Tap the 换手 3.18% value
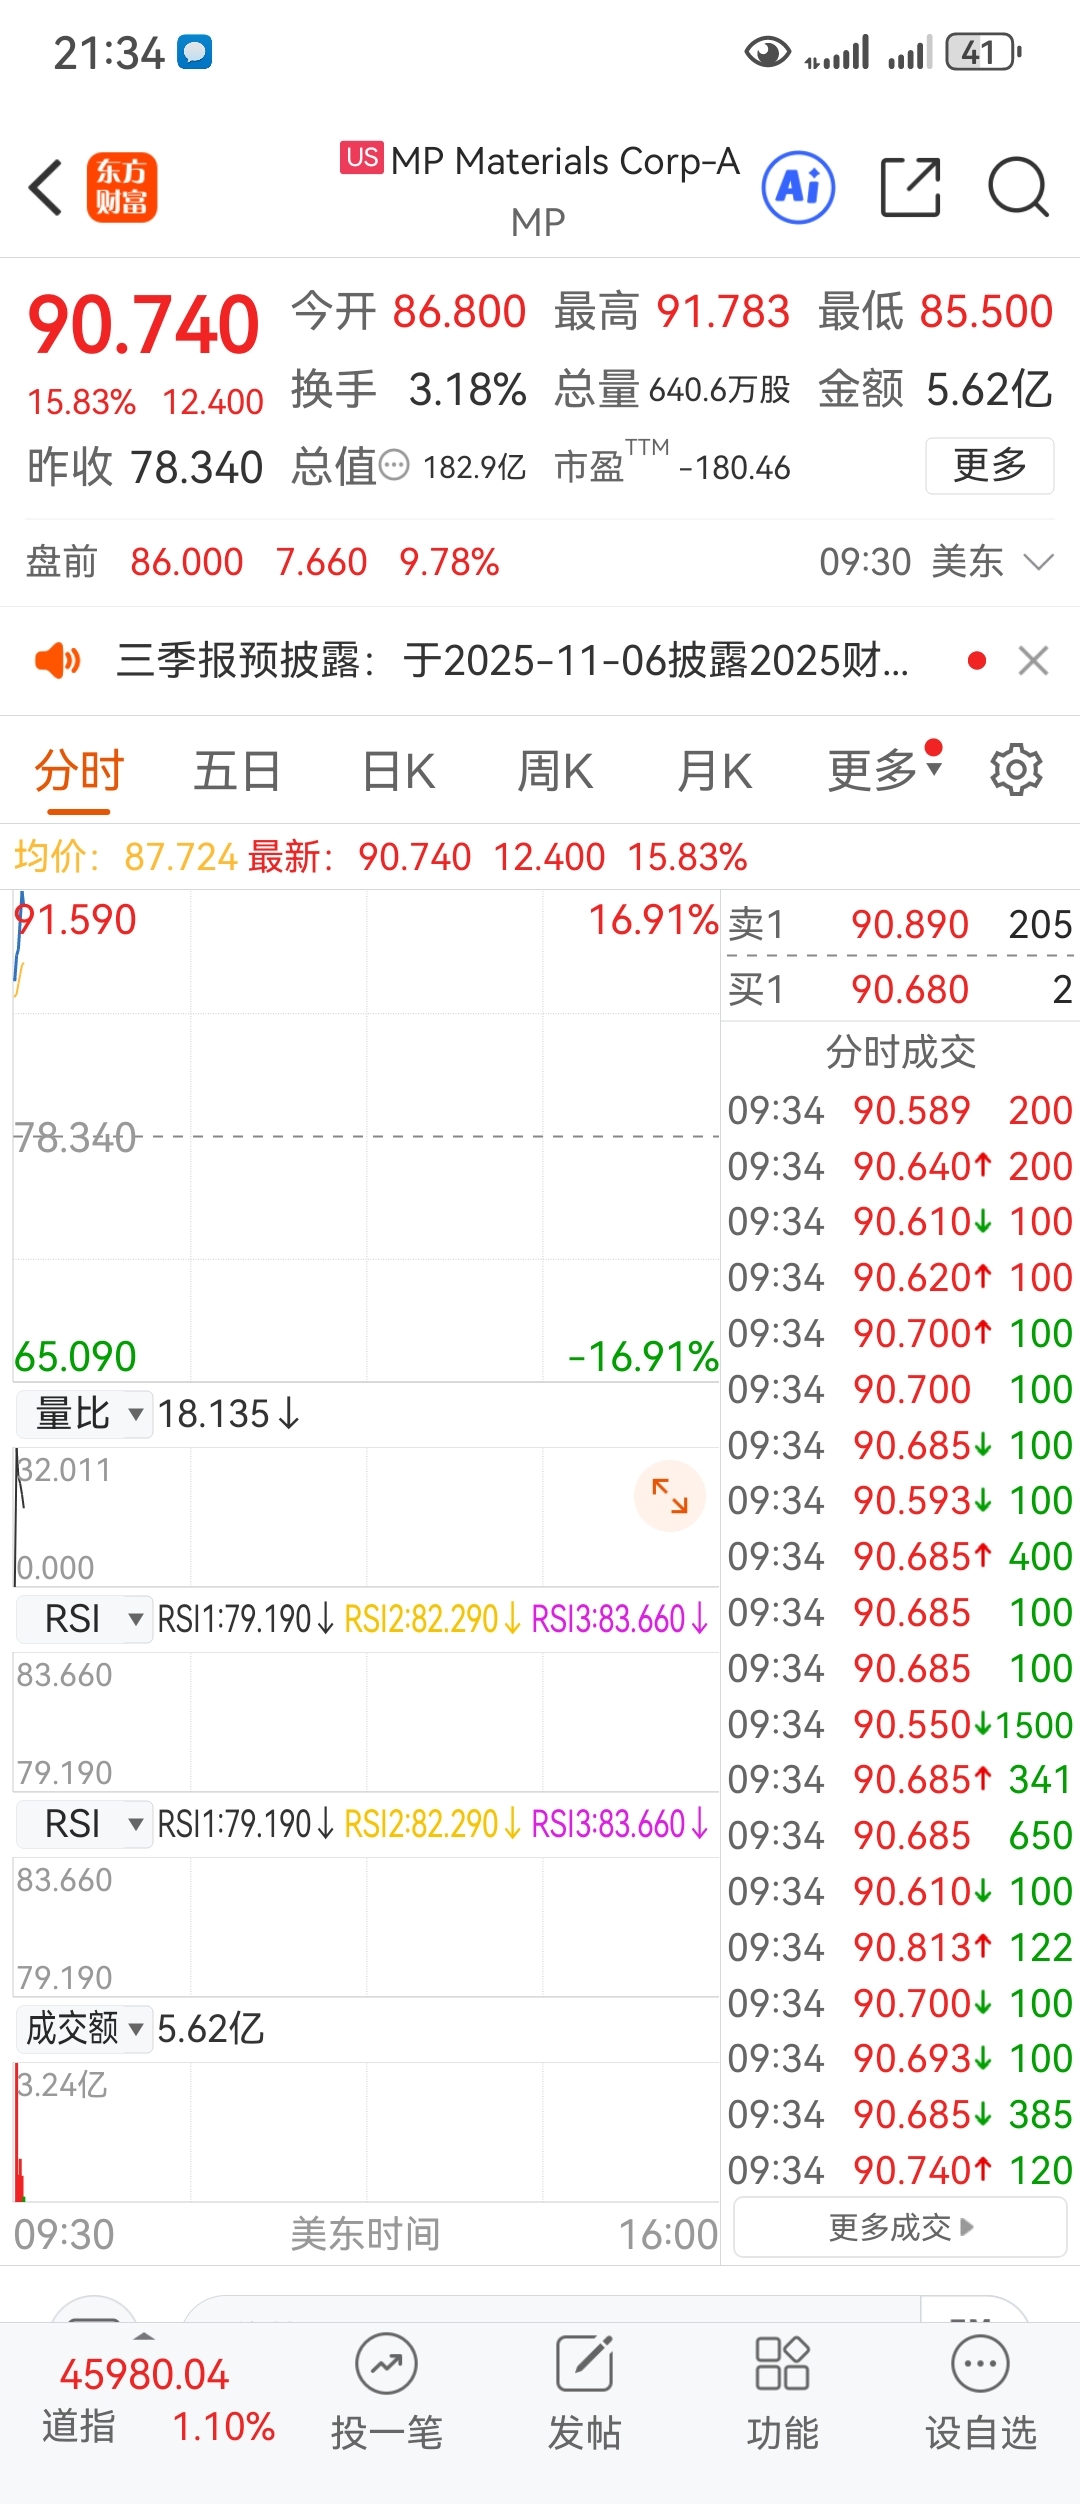The height and width of the screenshot is (2504, 1080). pyautogui.click(x=409, y=389)
